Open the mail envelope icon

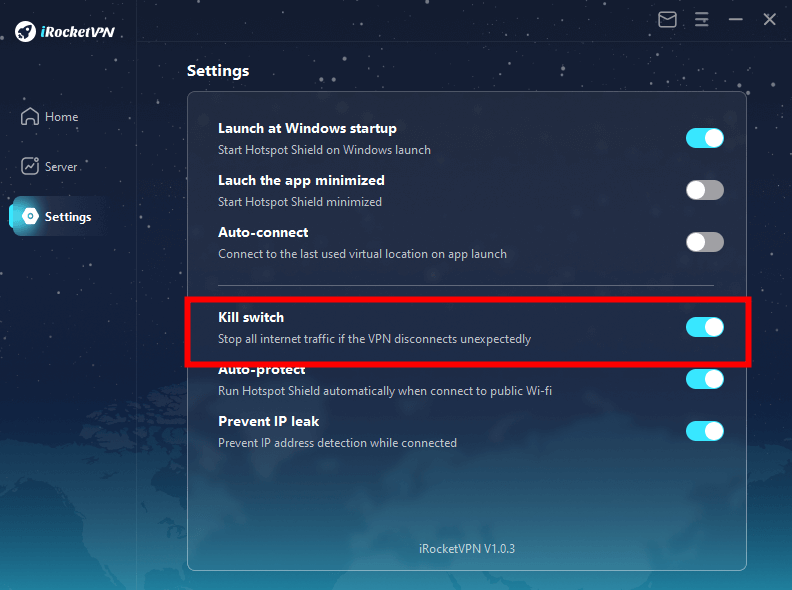click(667, 20)
